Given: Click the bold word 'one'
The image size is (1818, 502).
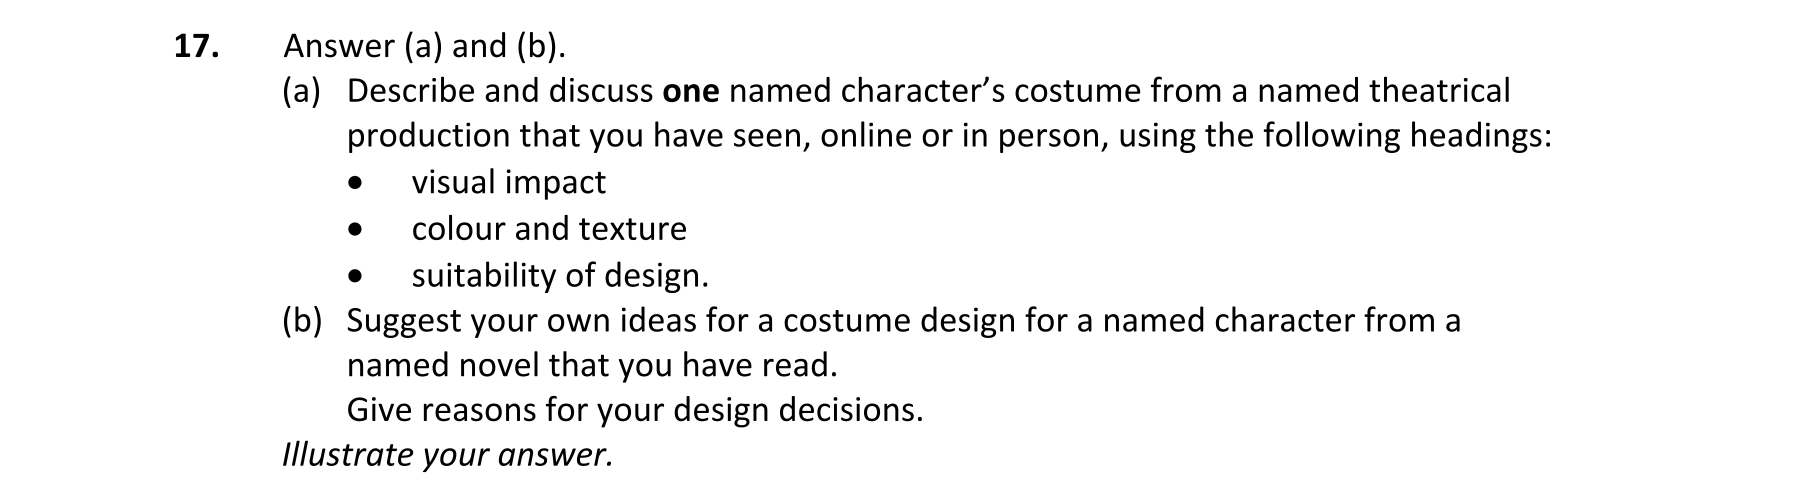Looking at the screenshot, I should [x=691, y=92].
